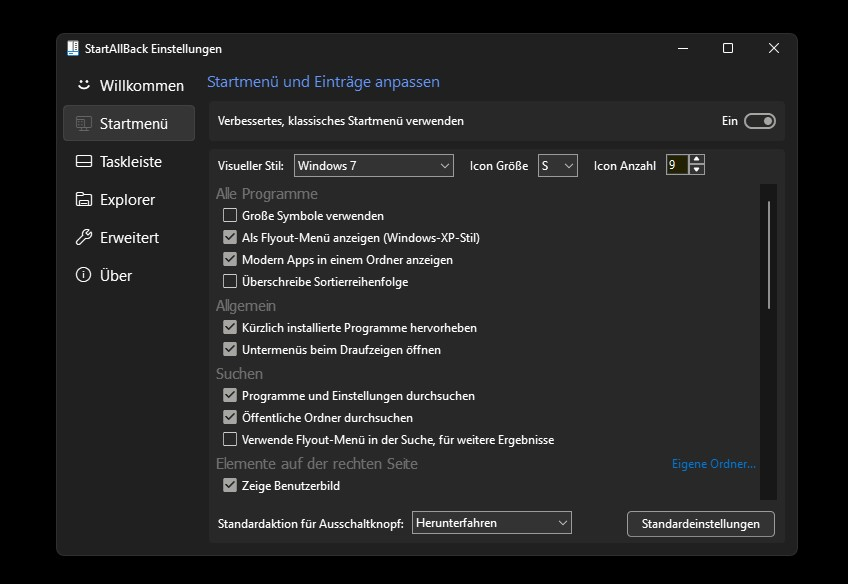
Task: Click the Über info icon
Action: [83, 275]
